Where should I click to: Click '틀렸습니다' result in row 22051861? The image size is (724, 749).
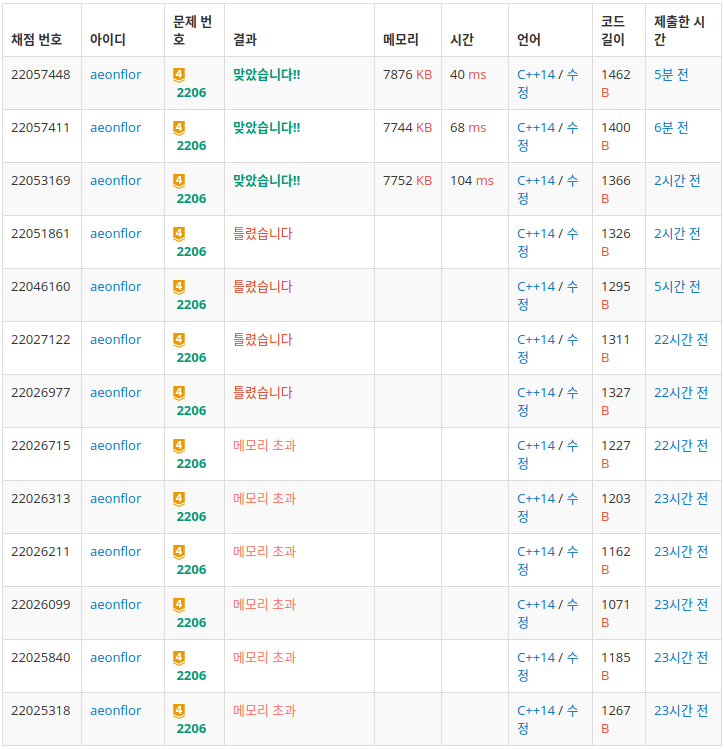point(263,234)
